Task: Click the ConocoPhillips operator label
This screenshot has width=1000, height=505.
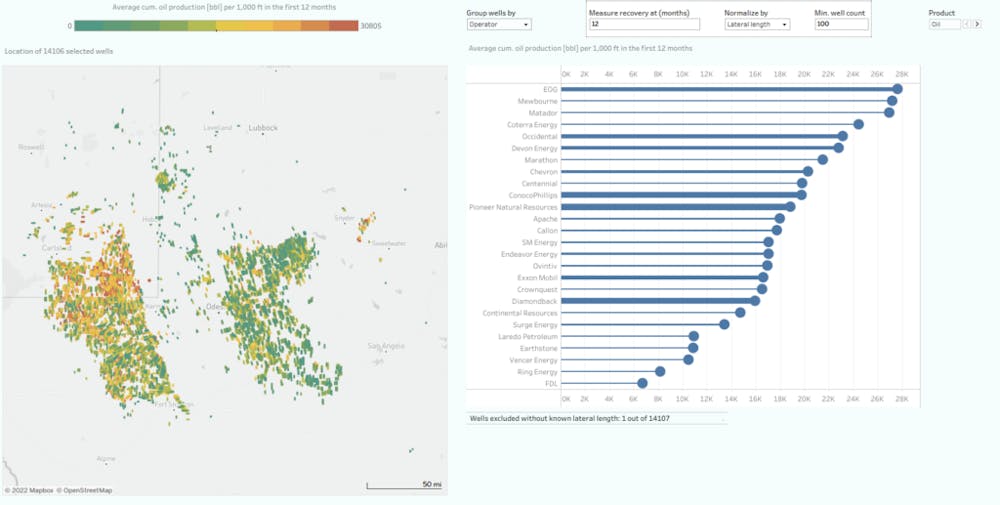Action: (533, 195)
